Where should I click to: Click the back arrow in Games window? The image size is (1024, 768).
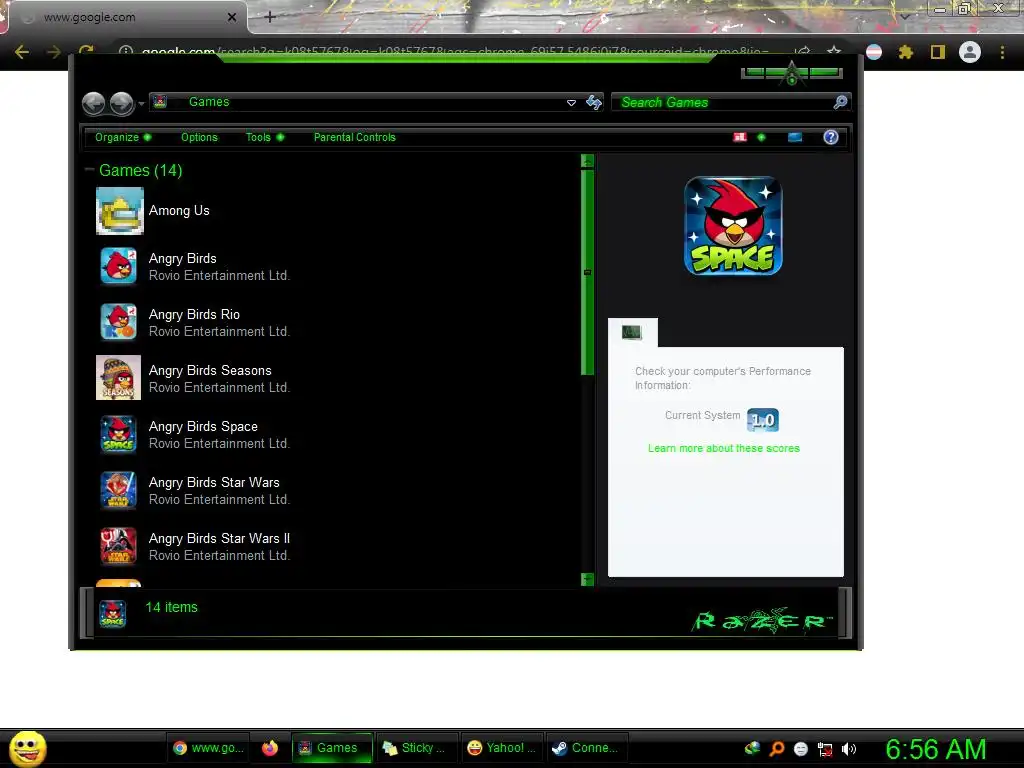pyautogui.click(x=93, y=103)
